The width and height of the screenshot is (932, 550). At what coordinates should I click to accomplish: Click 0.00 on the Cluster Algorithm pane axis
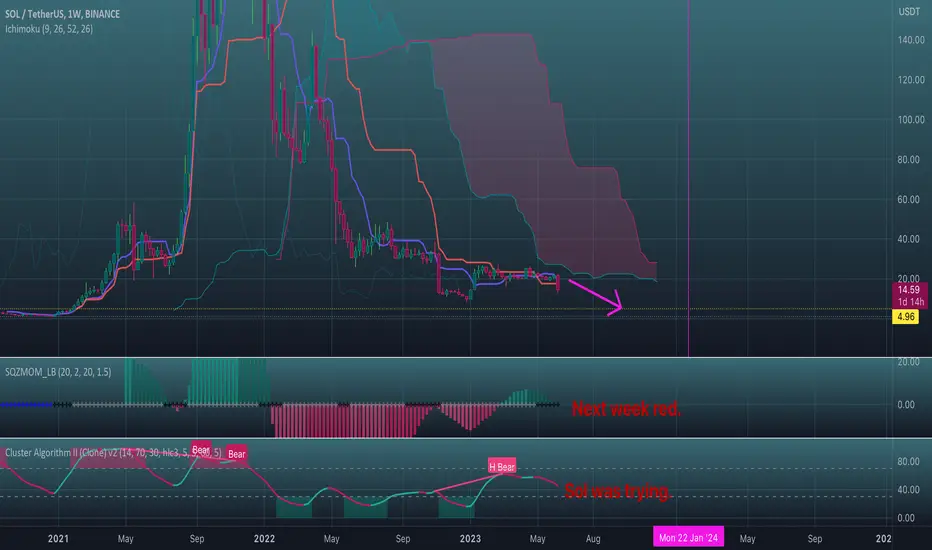(x=906, y=518)
